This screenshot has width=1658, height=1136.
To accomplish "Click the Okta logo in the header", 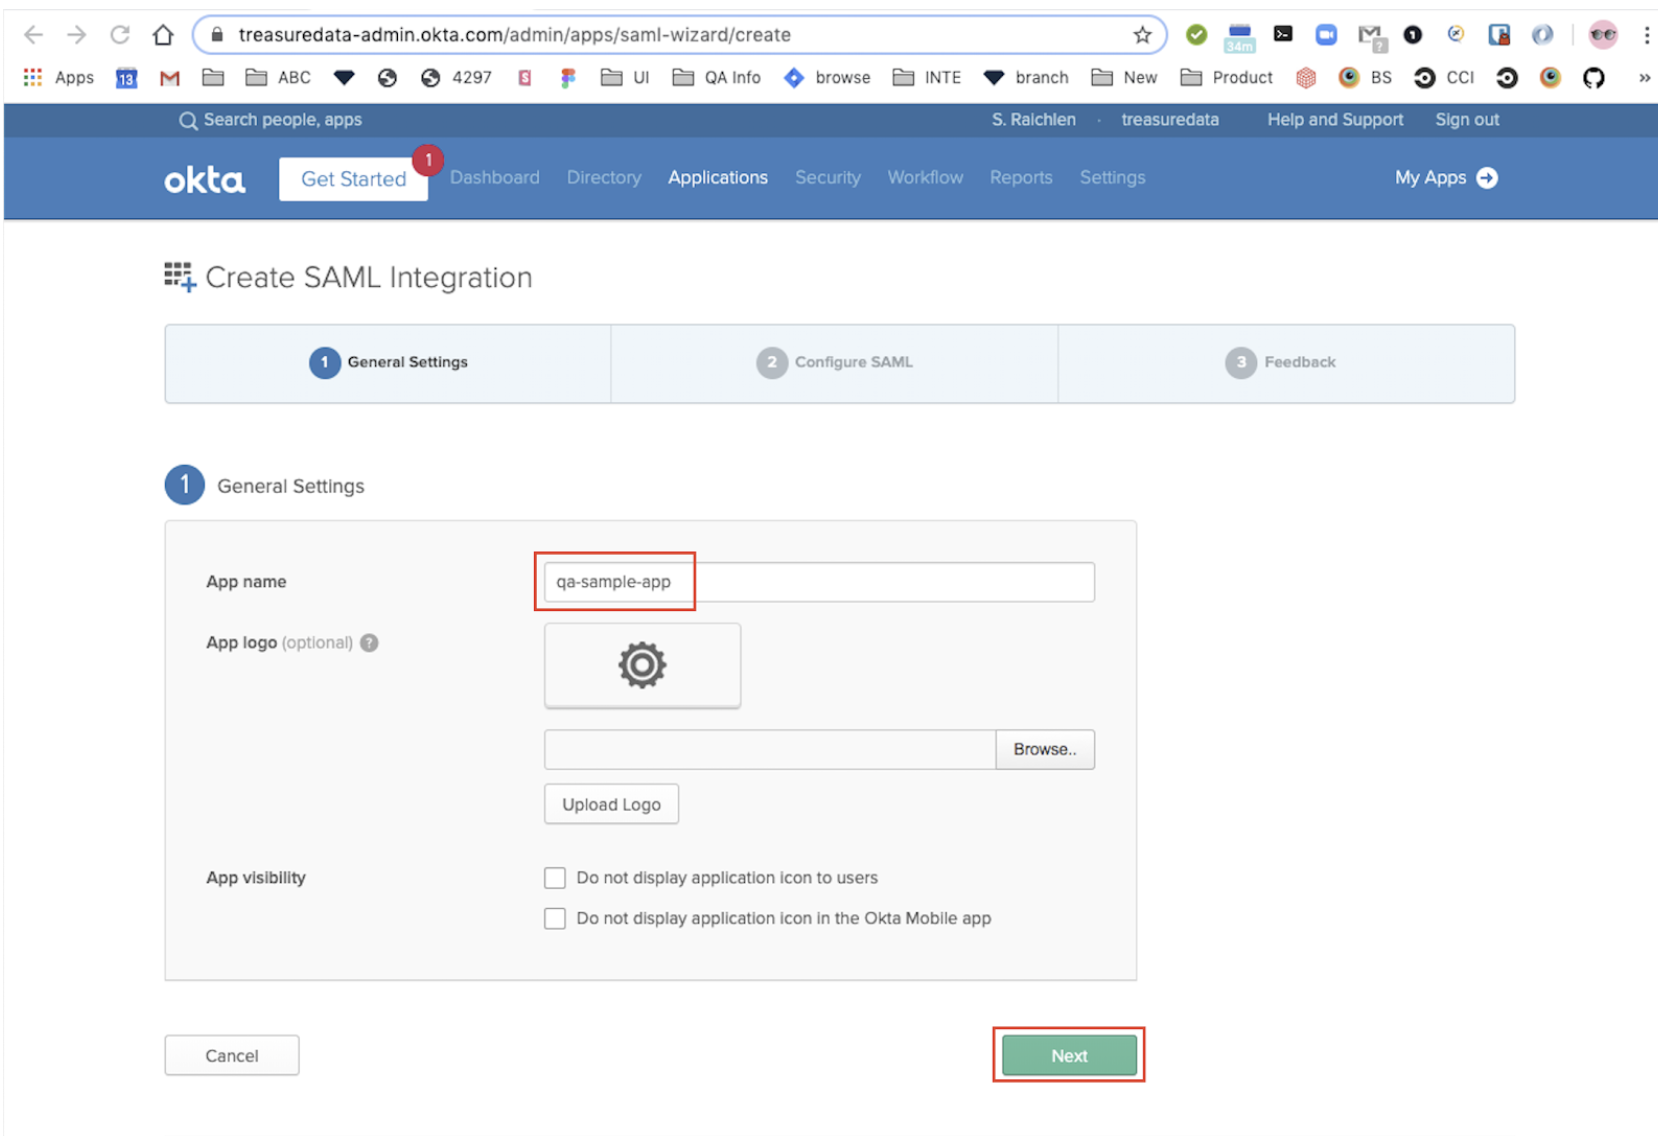I will tap(204, 180).
